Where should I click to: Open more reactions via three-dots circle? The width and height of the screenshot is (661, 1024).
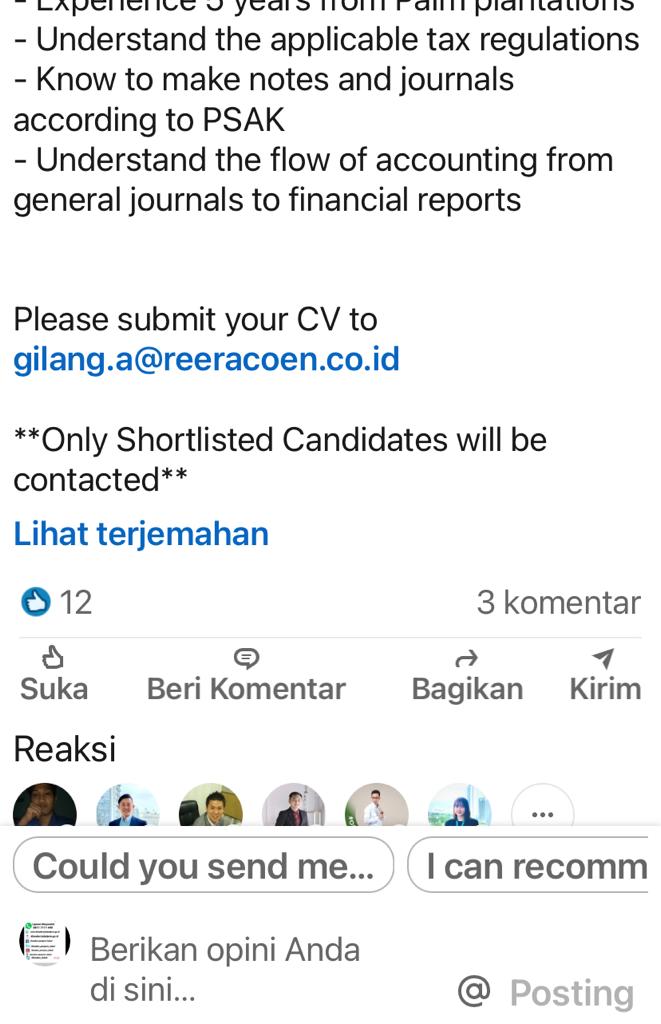pos(542,810)
